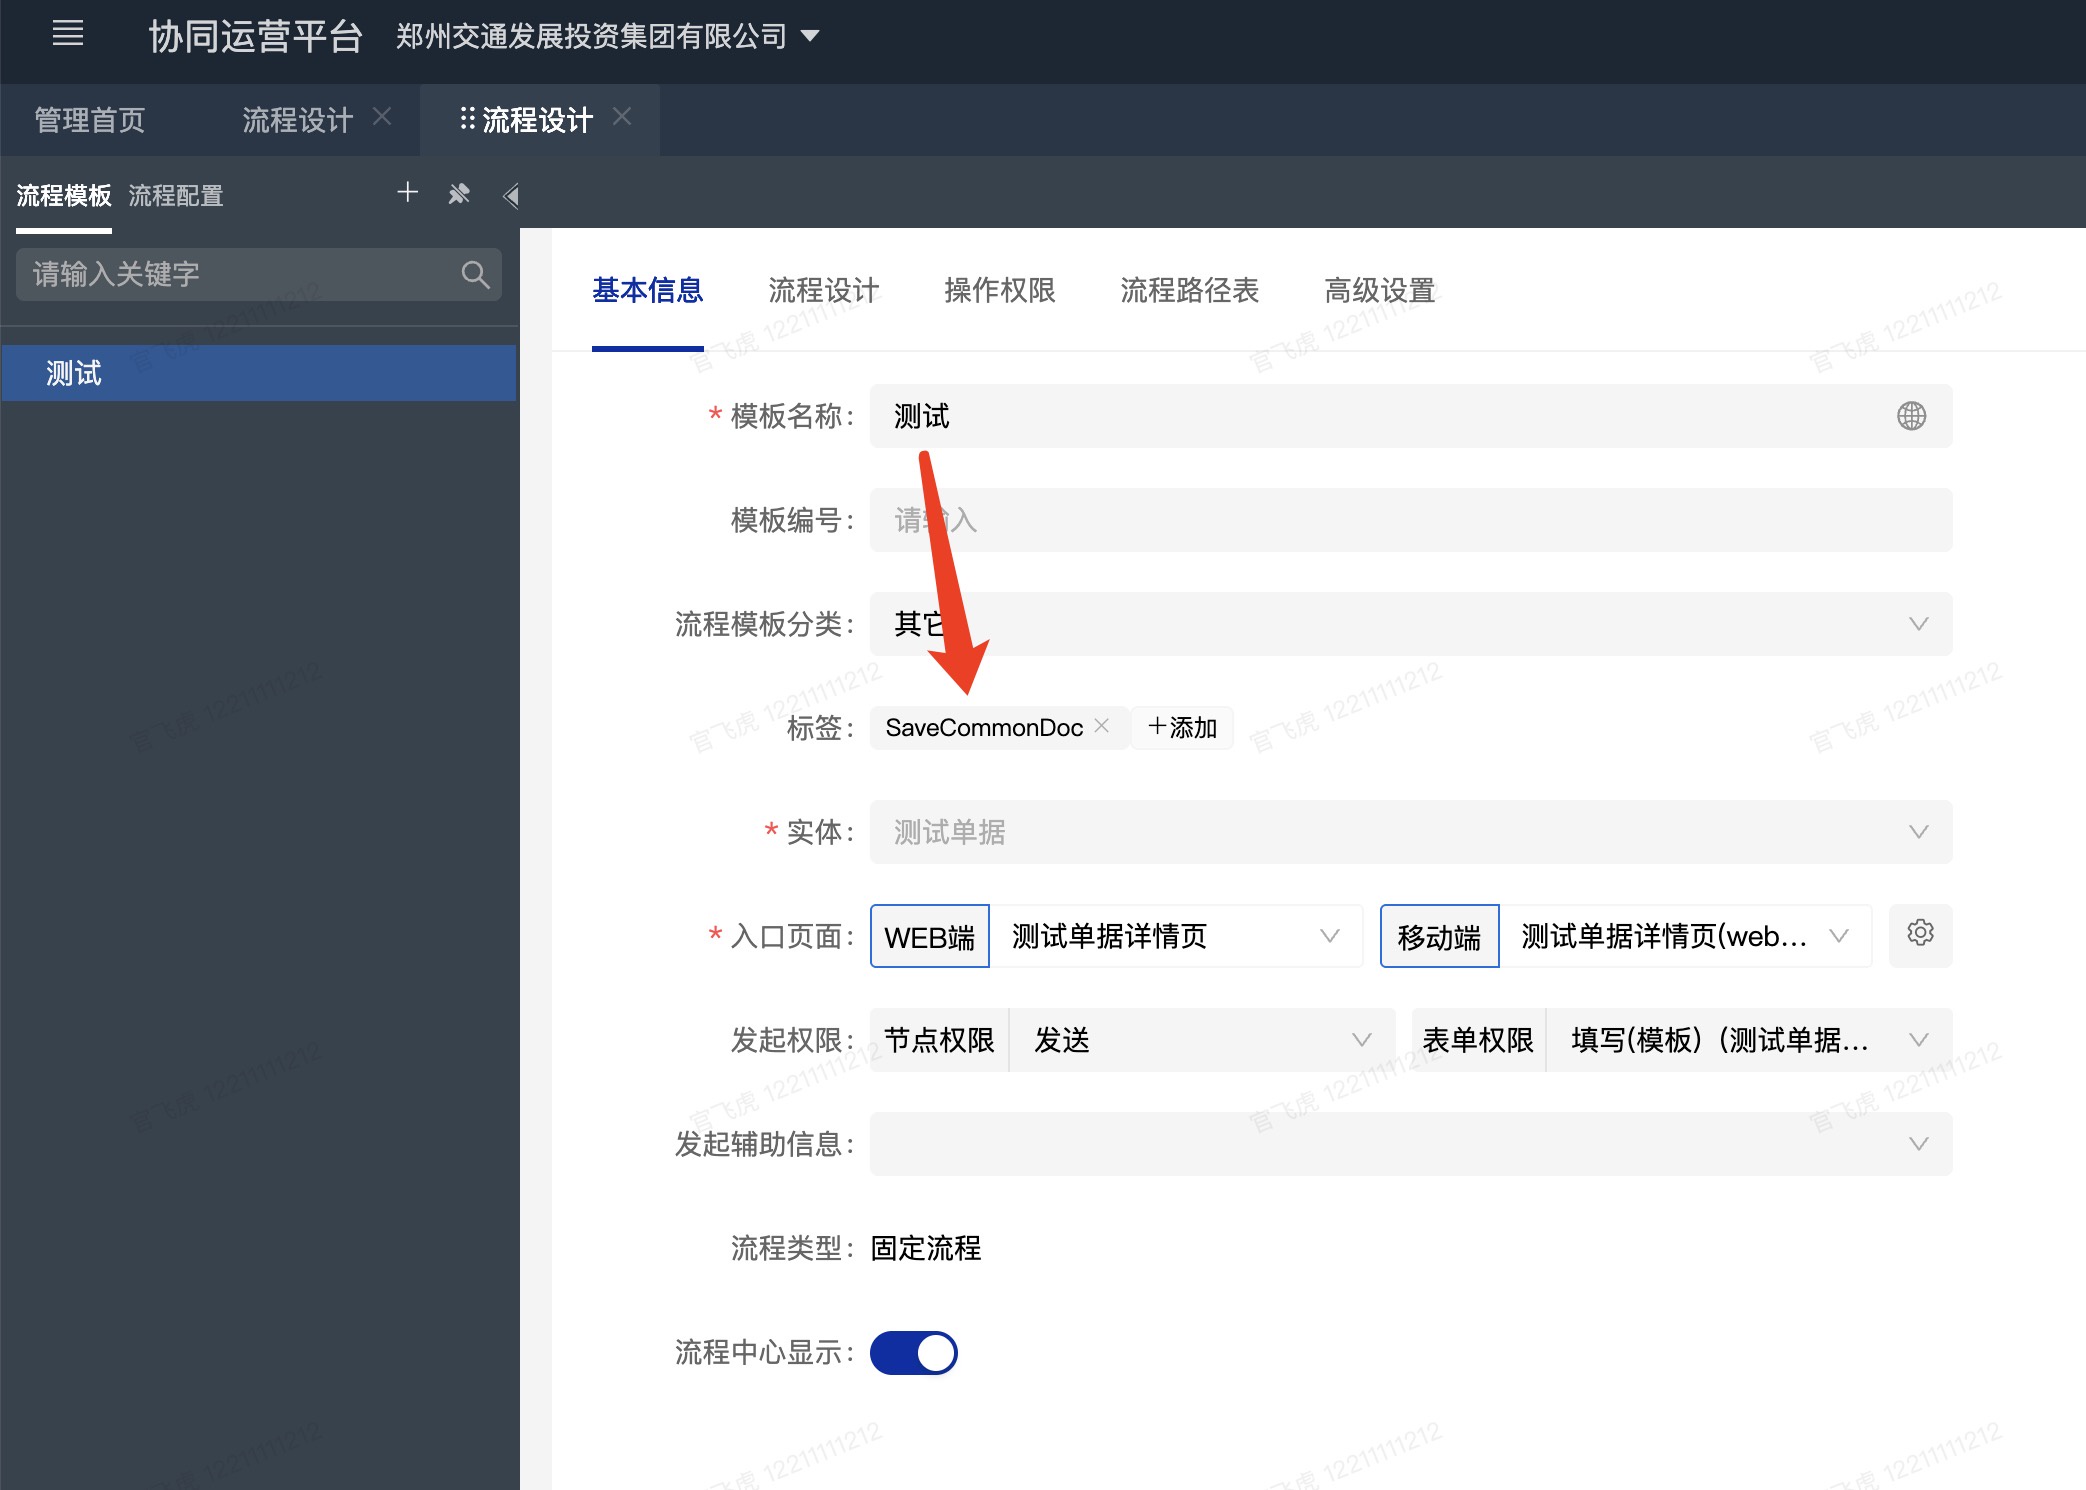The image size is (2086, 1490).
Task: Close the active 流程设计 tab
Action: click(622, 117)
